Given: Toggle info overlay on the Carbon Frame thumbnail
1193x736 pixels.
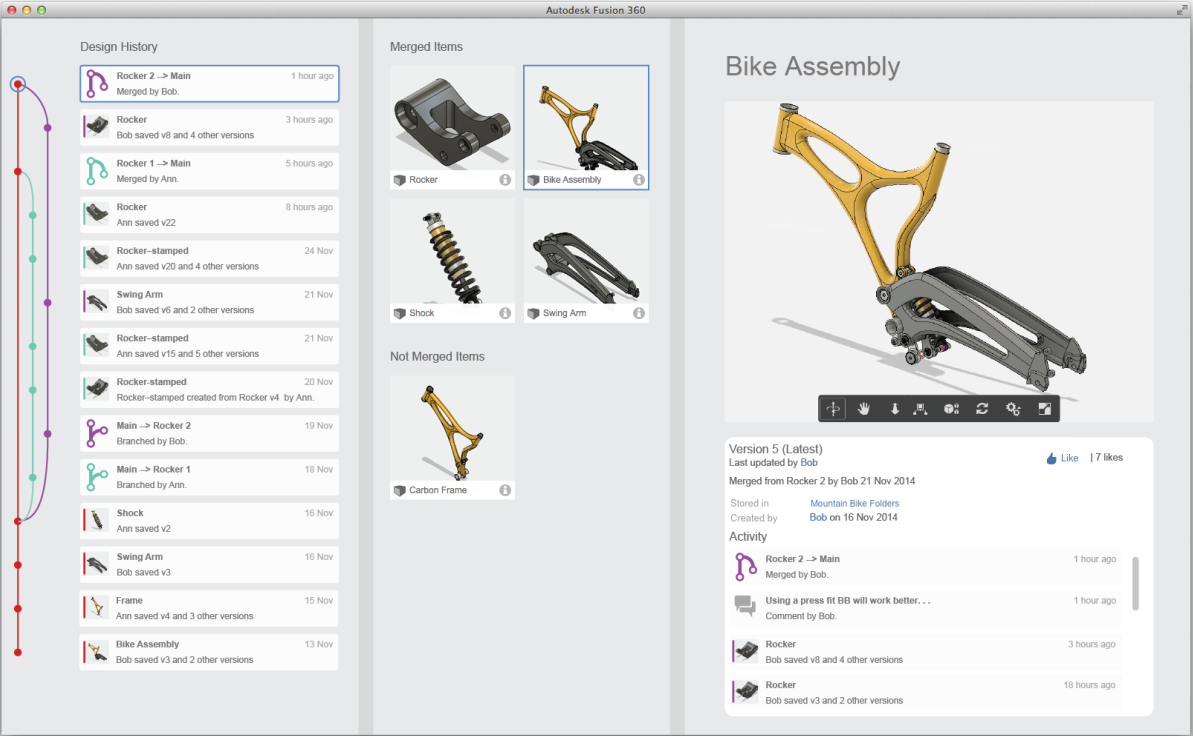Looking at the screenshot, I should 505,490.
